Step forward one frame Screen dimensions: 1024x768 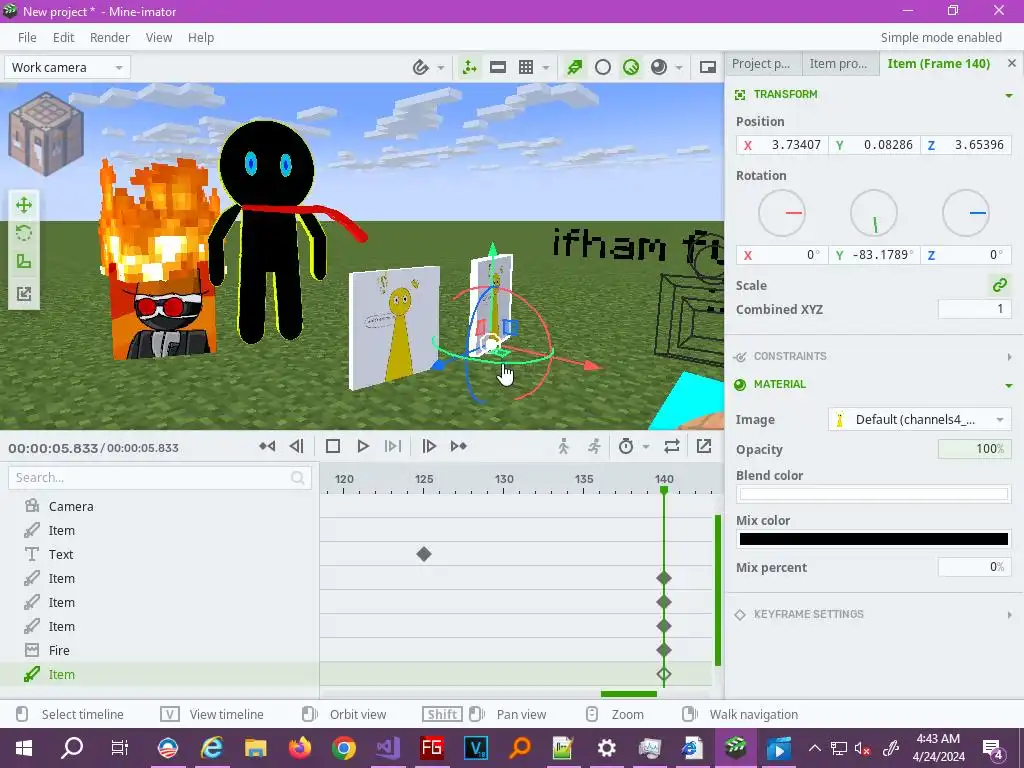(429, 446)
